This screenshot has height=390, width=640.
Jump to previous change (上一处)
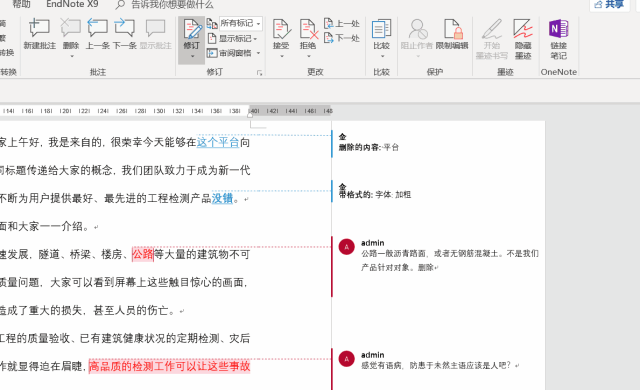[x=342, y=24]
